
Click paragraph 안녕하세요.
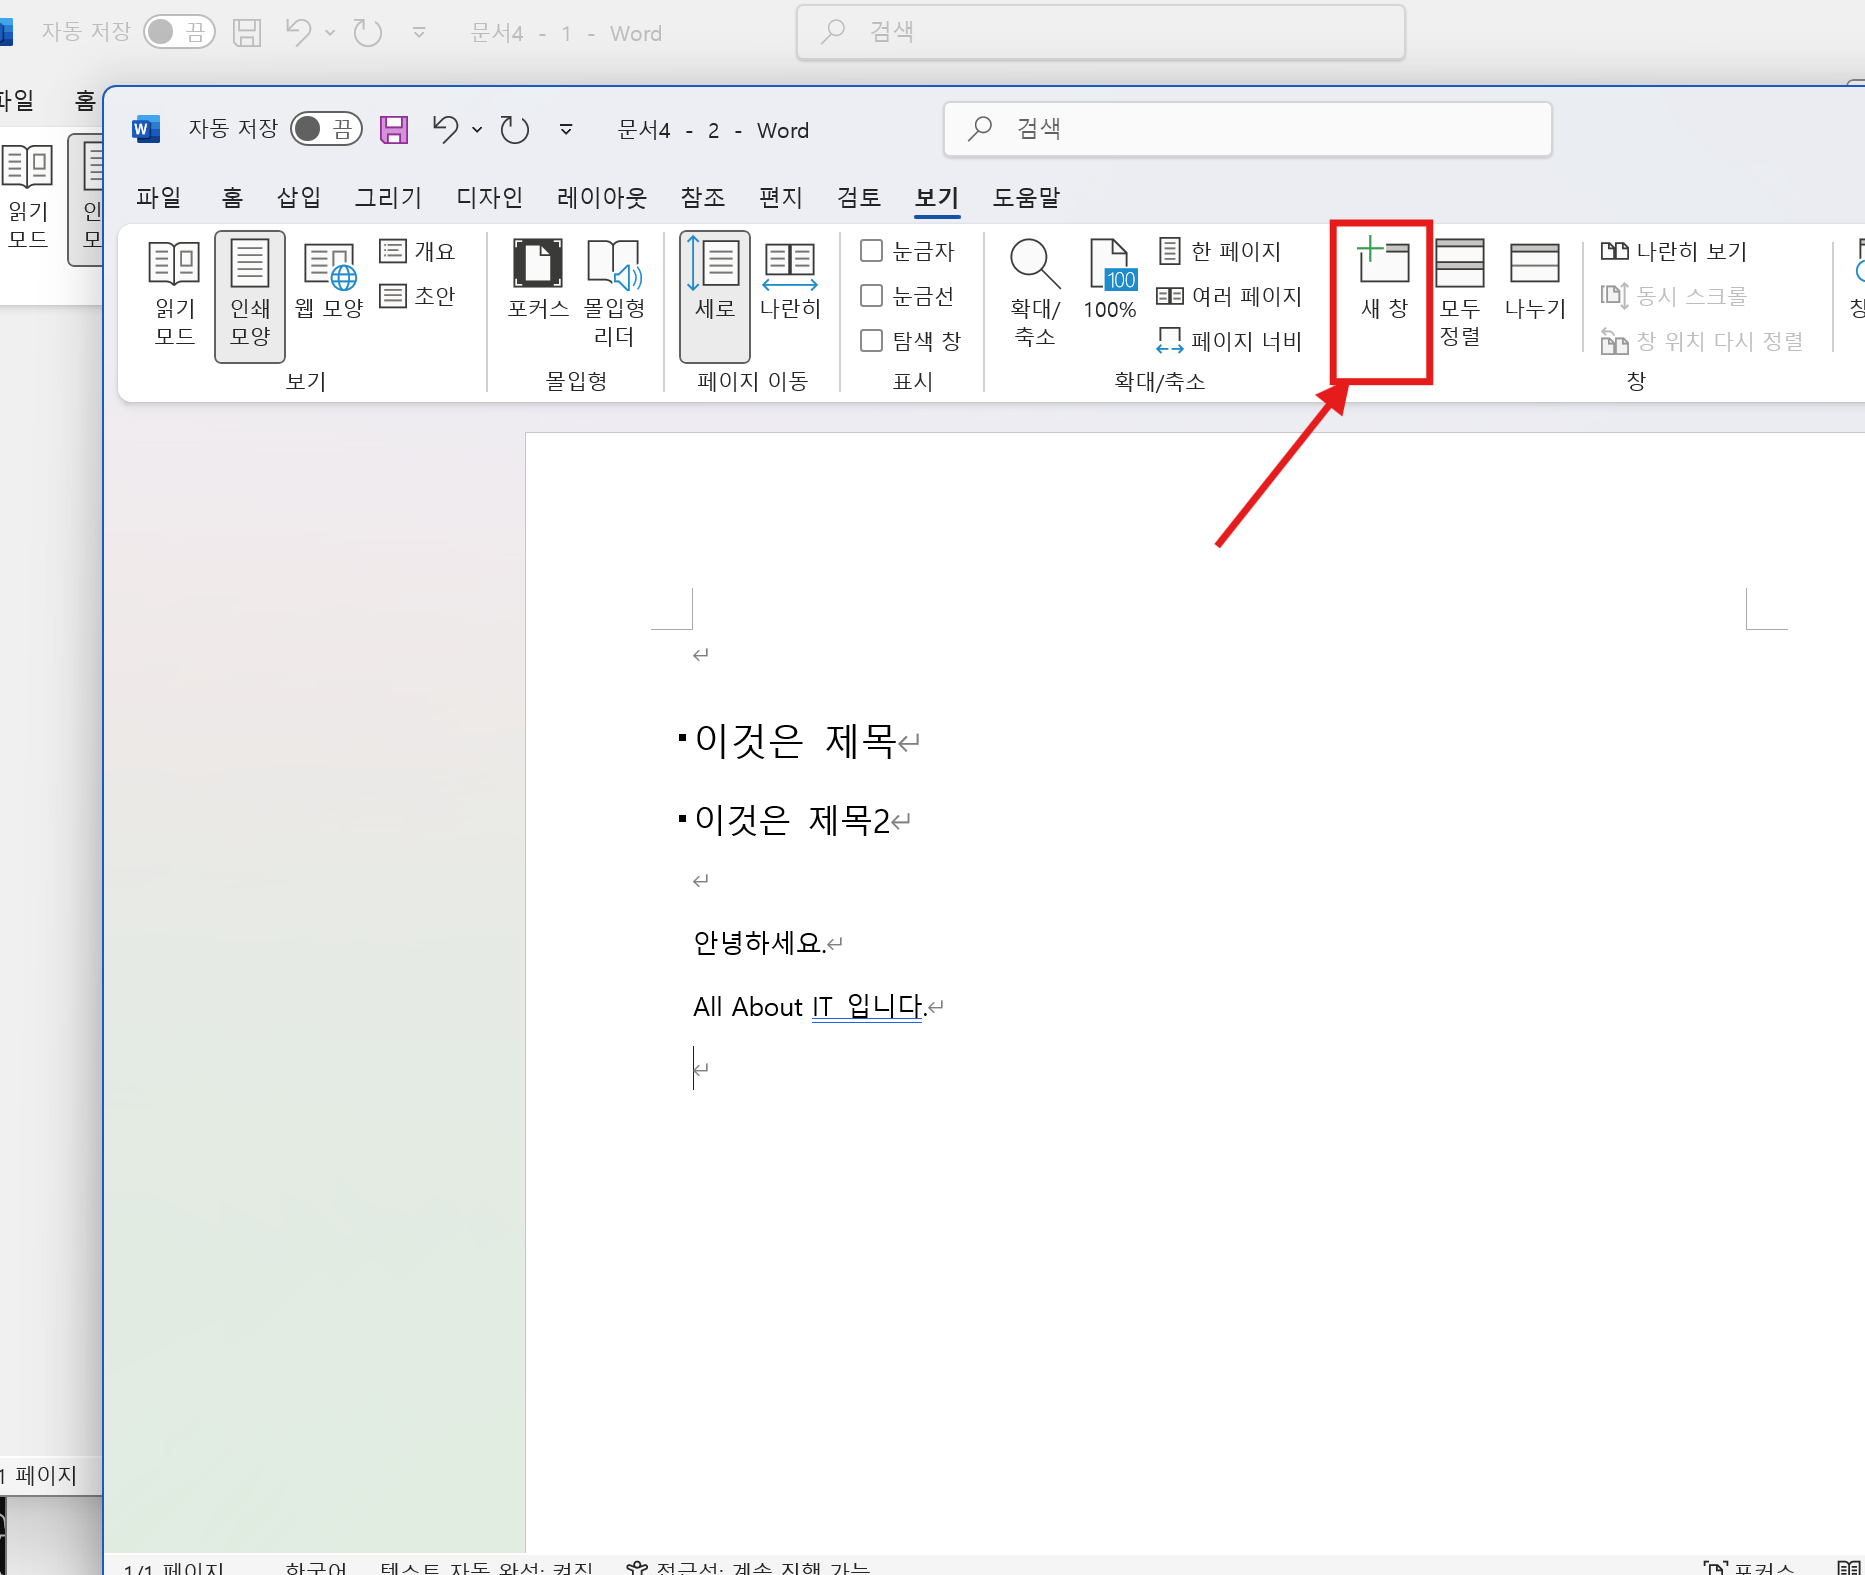759,943
